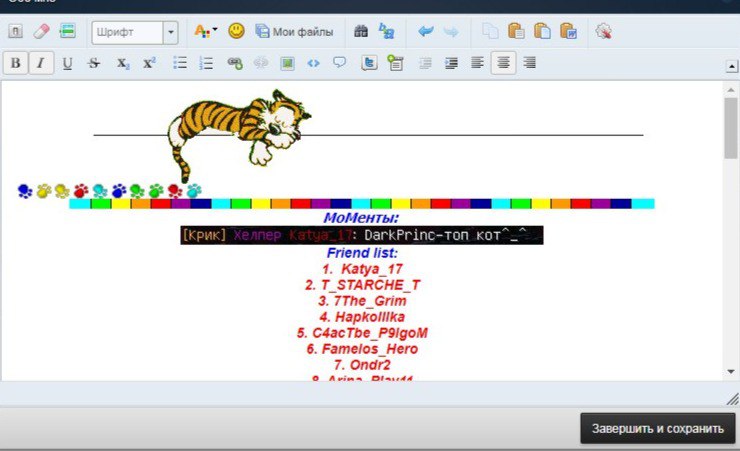The image size is (740, 451).
Task: Click the Insert Link icon
Action: pos(235,63)
